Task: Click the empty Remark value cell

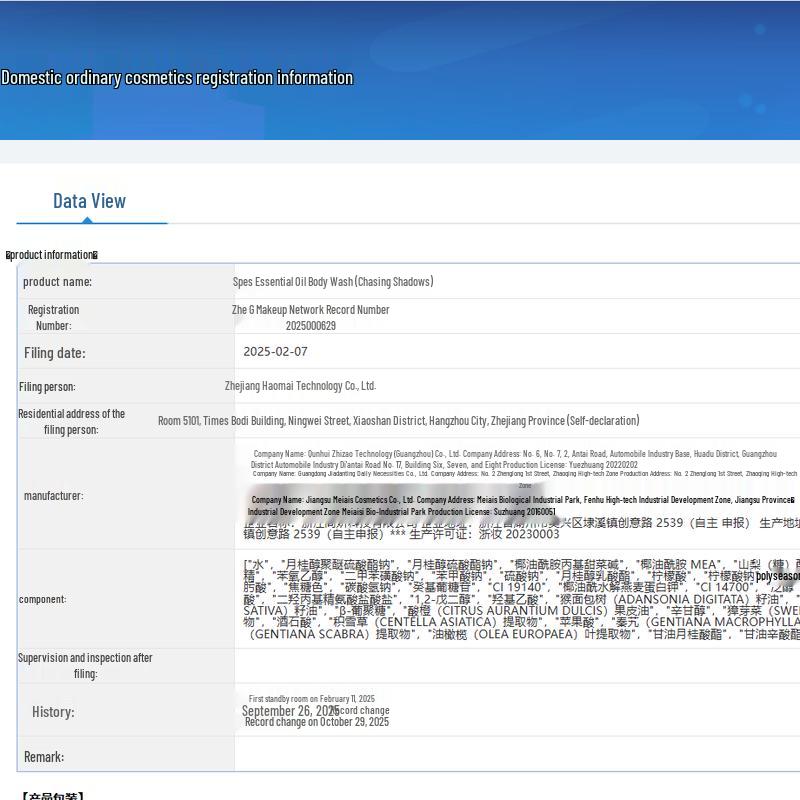Action: (x=515, y=757)
